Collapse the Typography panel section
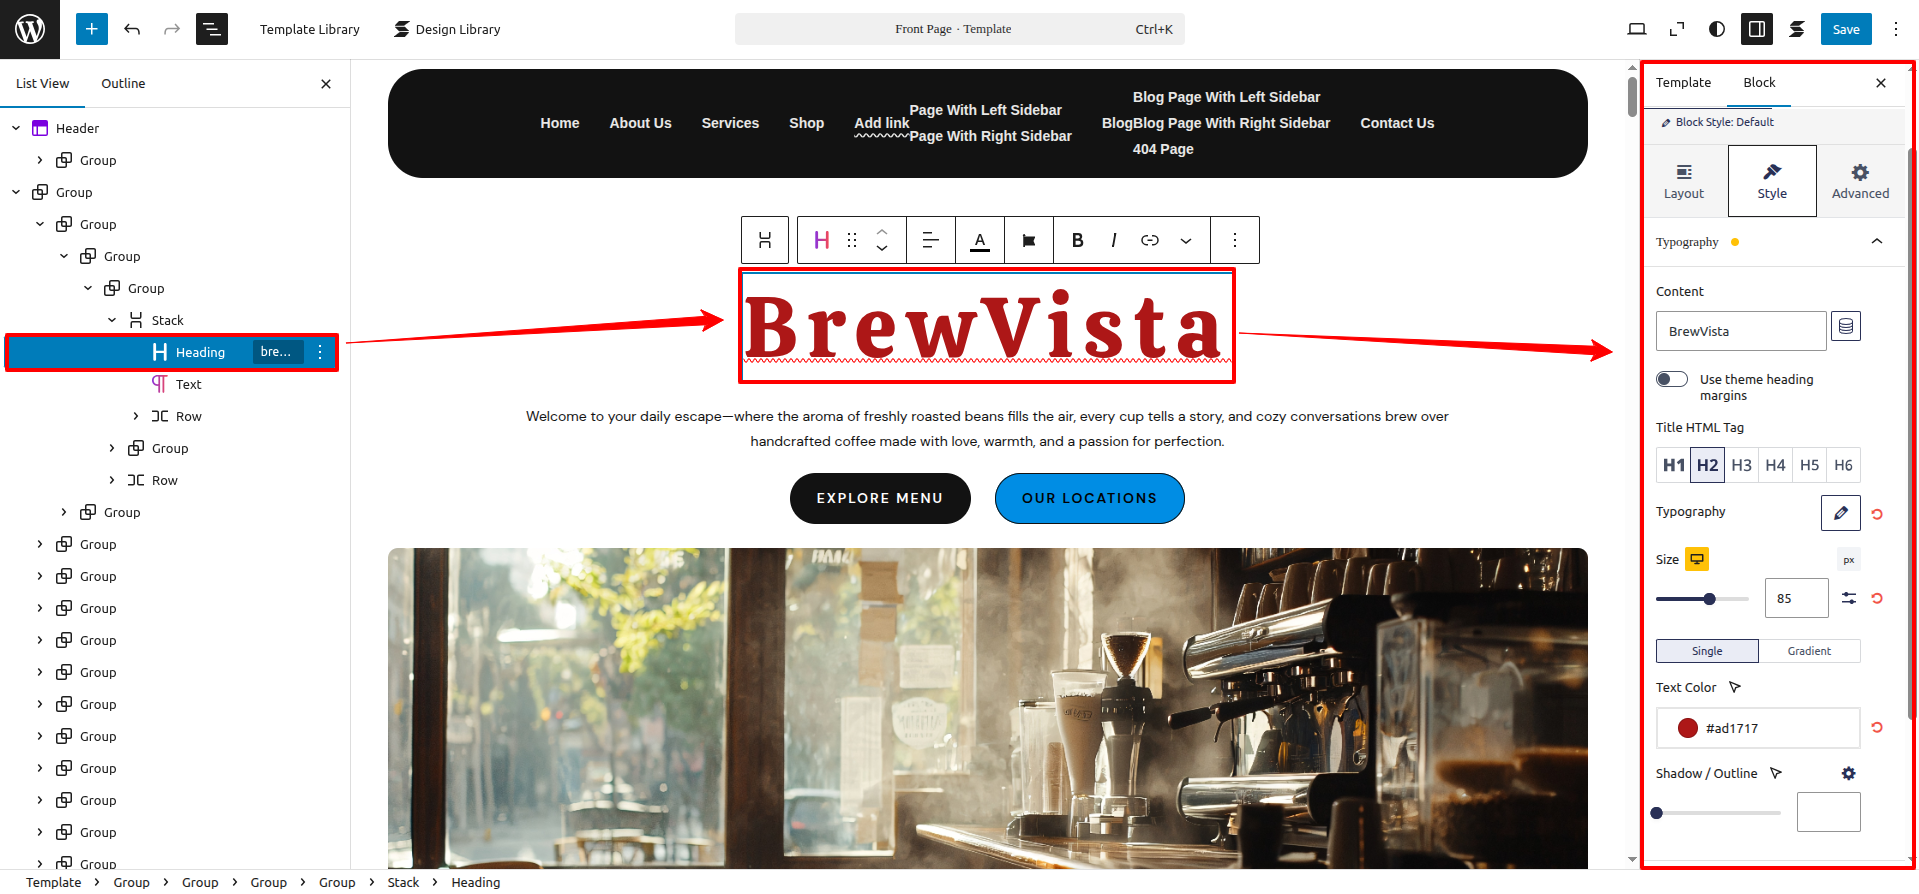Screen dimensions: 1919x894 [x=1876, y=242]
